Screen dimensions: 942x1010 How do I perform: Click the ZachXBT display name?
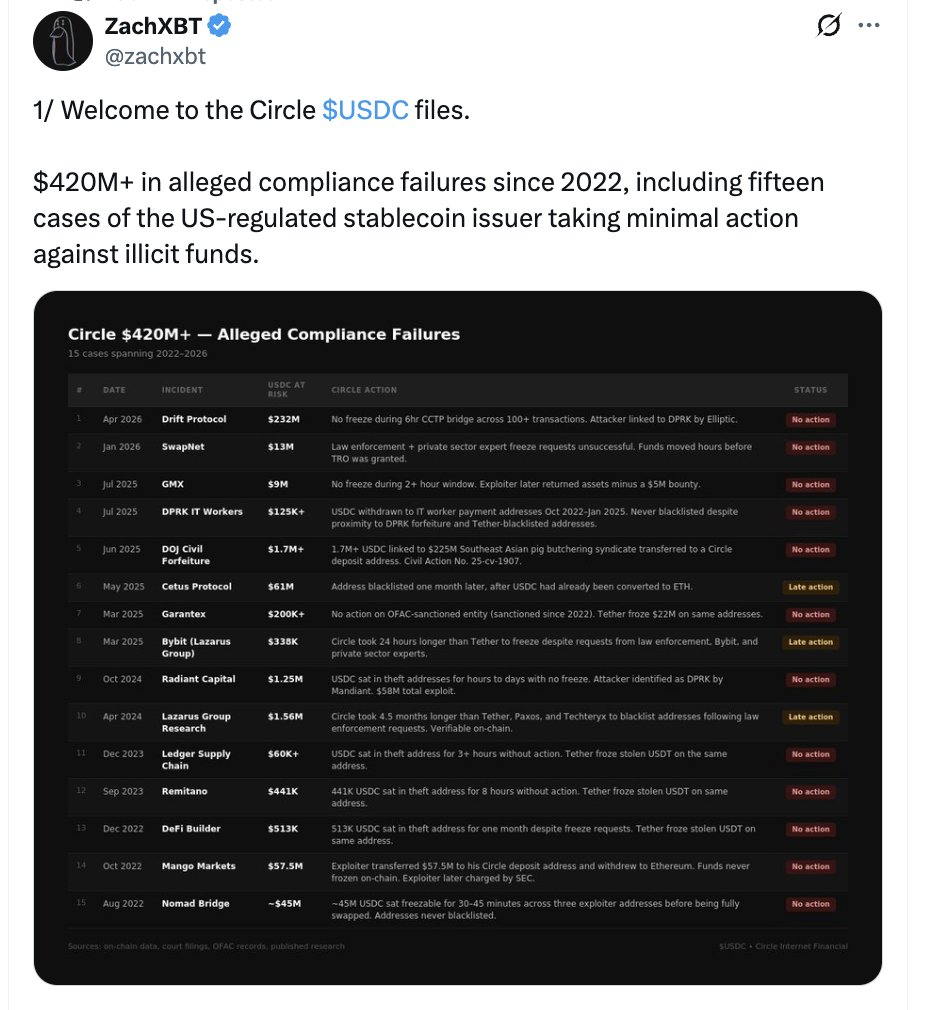pos(152,27)
